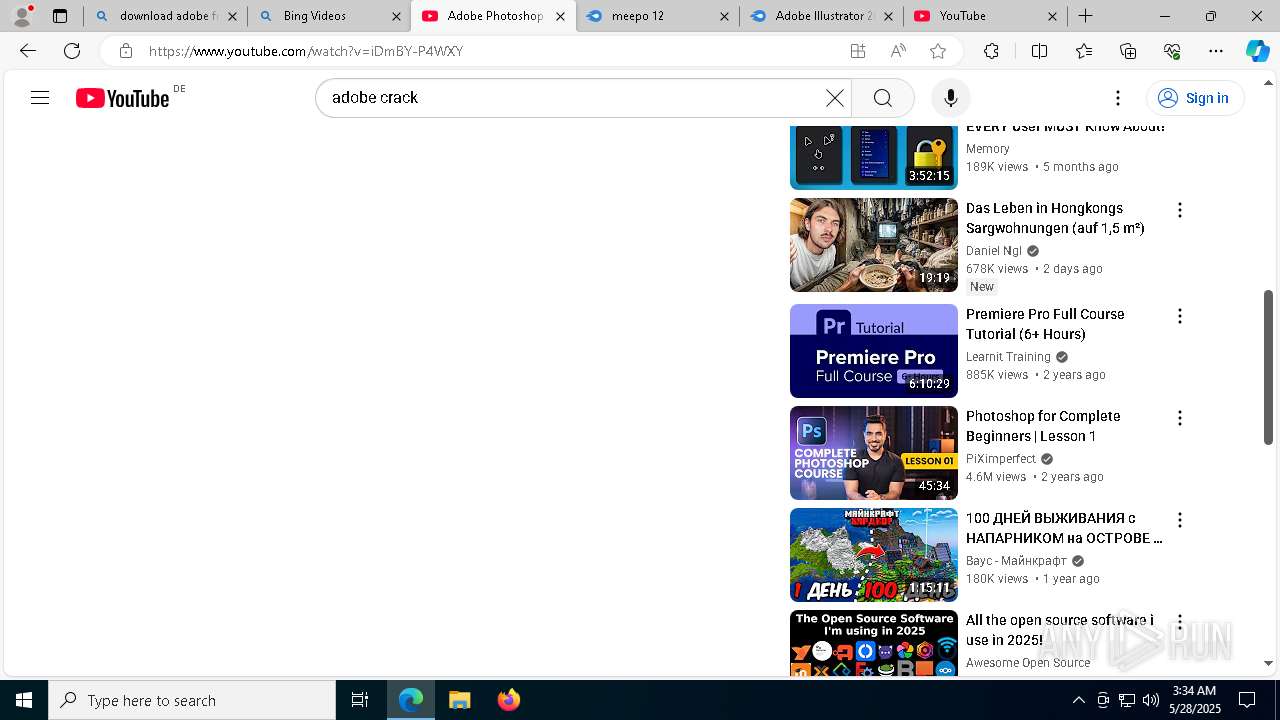
Task: Open 'Photoshop for Complete Beginners' title
Action: click(x=1043, y=426)
